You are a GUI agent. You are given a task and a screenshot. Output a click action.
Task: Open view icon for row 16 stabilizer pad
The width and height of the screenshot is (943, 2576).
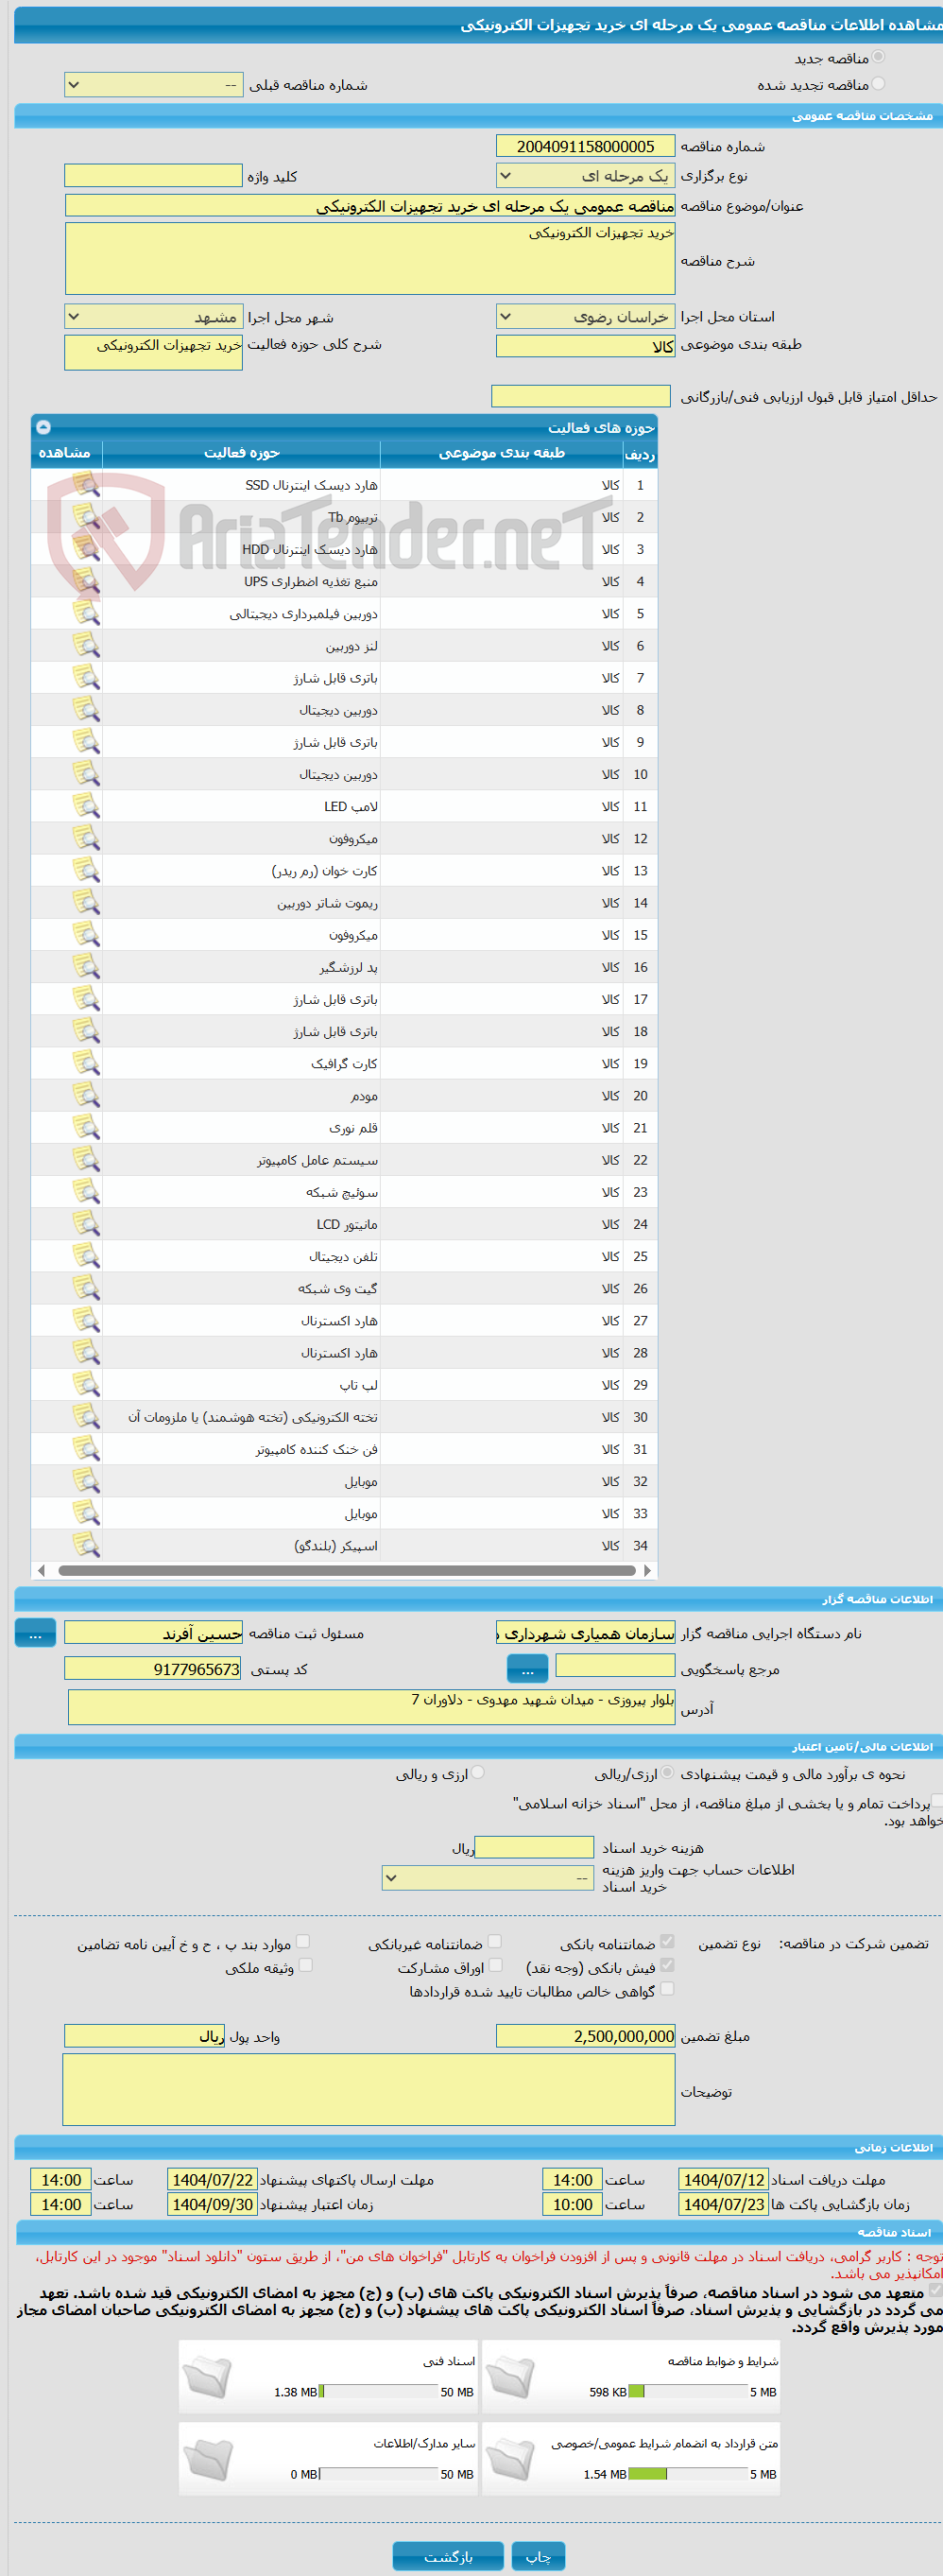tap(86, 967)
